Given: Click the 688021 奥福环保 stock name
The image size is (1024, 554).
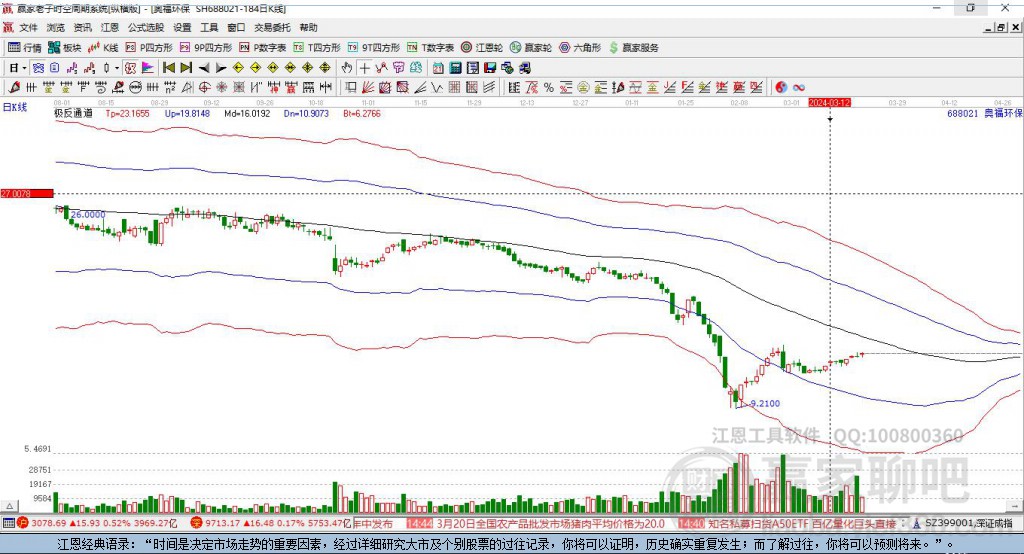Looking at the screenshot, I should (985, 114).
